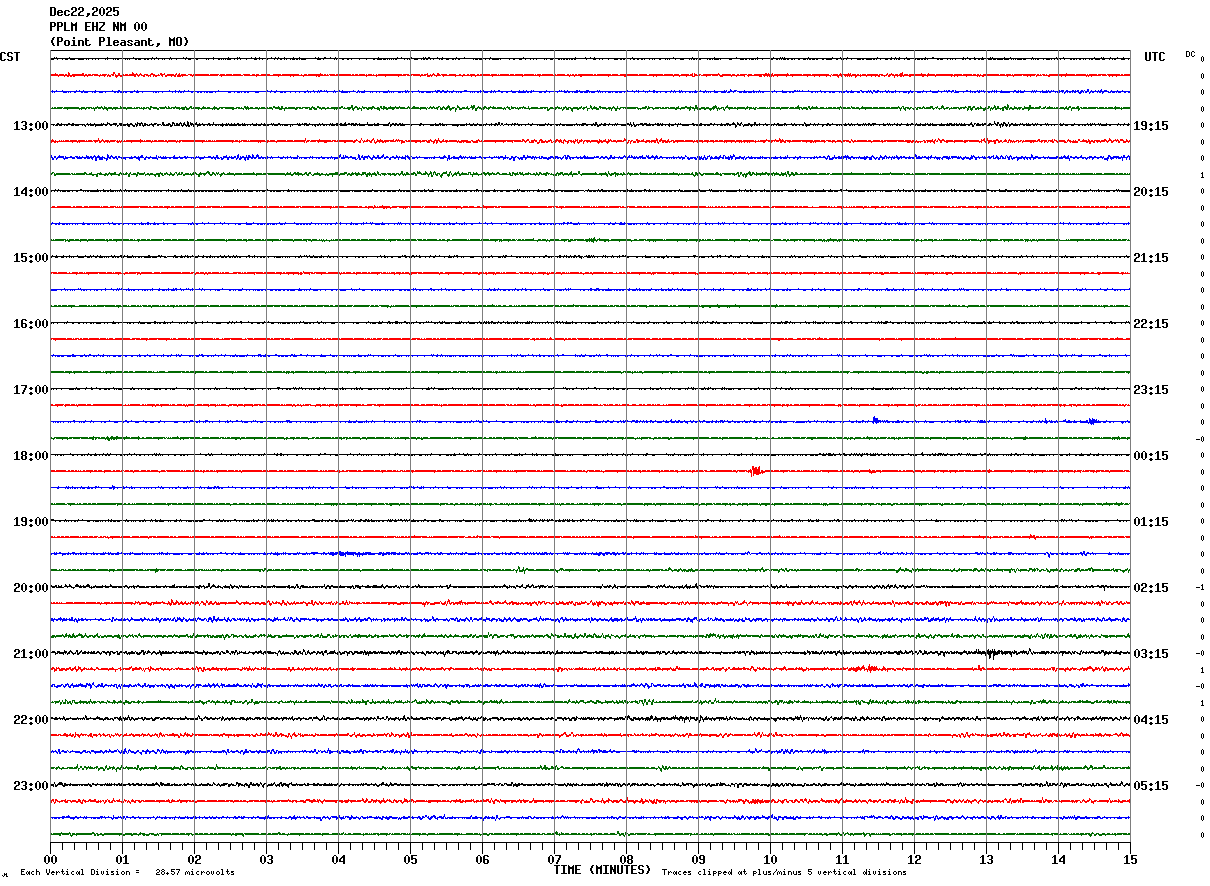Click the 01:15 UTC time label
This screenshot has width=1210, height=886.
coord(1151,522)
